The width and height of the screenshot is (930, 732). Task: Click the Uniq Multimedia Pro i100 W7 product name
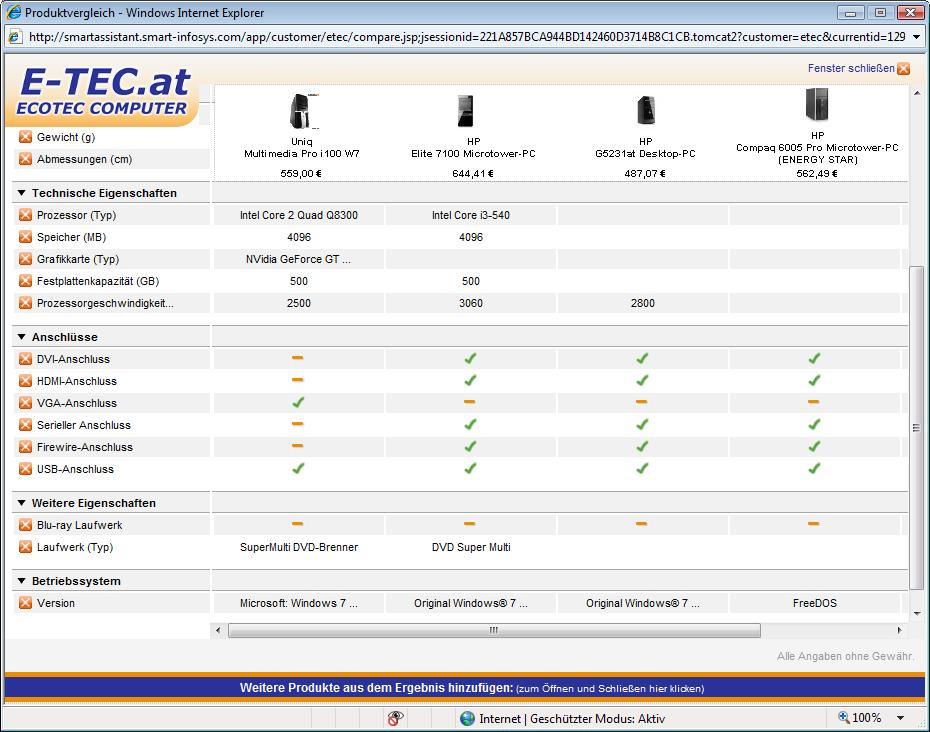(301, 148)
